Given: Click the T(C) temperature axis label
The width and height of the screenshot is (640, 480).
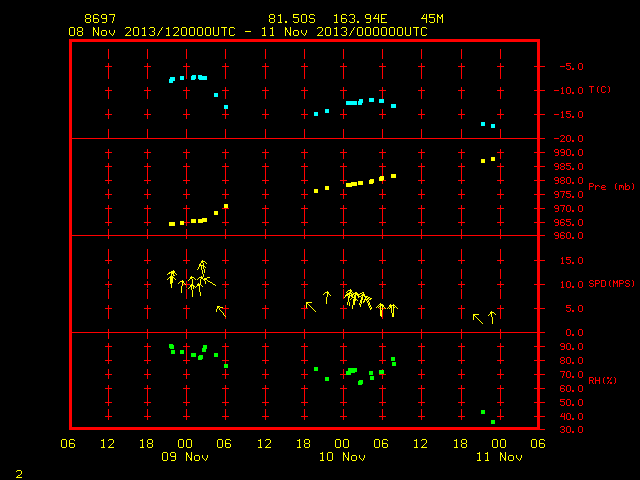Looking at the screenshot, I should coord(600,90).
